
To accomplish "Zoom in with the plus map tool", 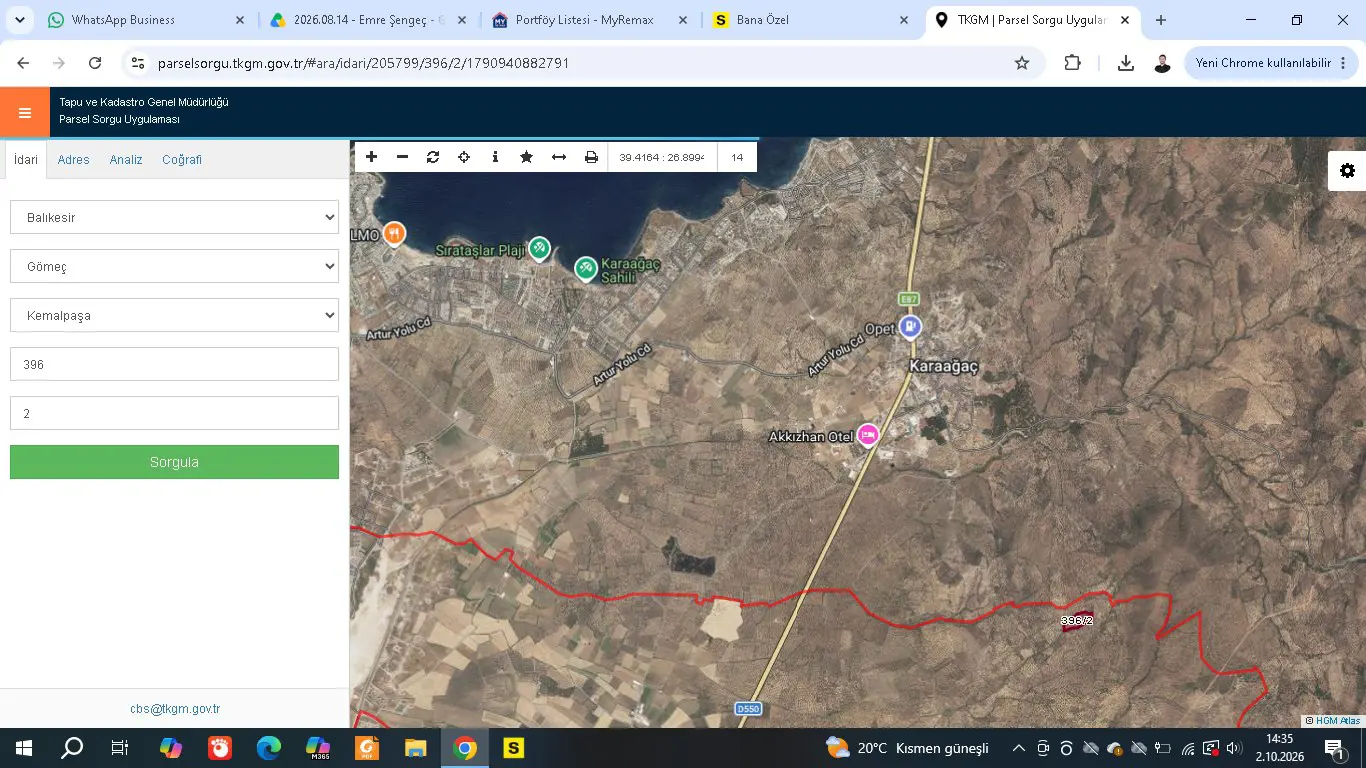I will point(371,157).
